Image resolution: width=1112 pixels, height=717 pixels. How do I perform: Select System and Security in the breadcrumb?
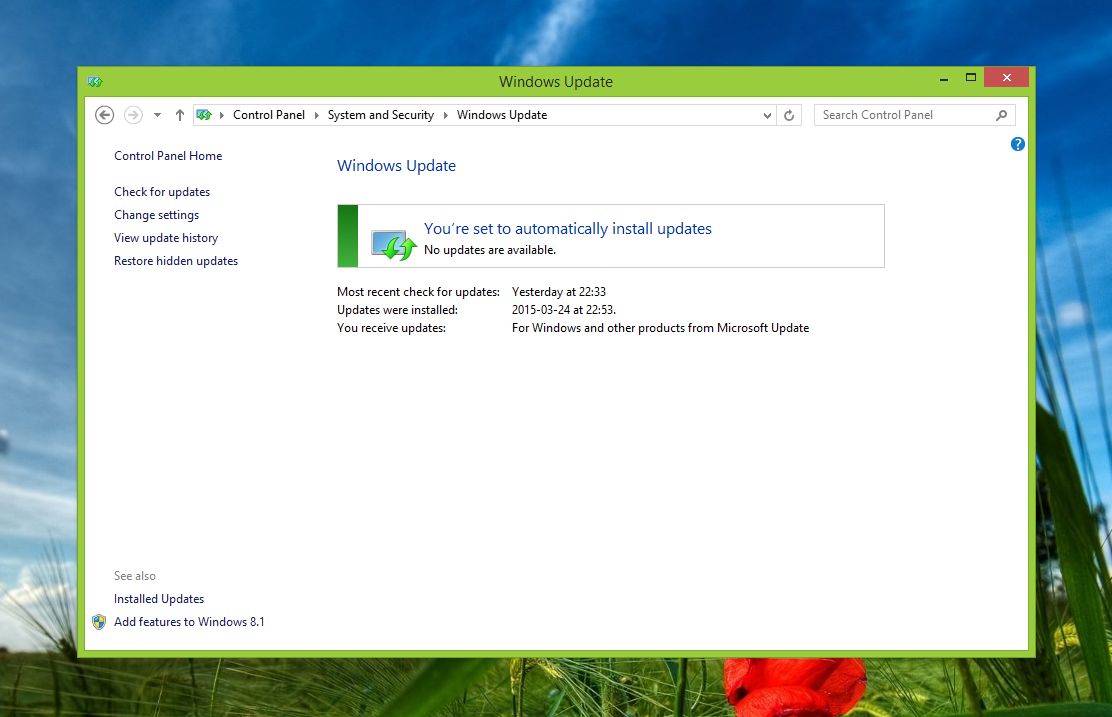point(380,115)
